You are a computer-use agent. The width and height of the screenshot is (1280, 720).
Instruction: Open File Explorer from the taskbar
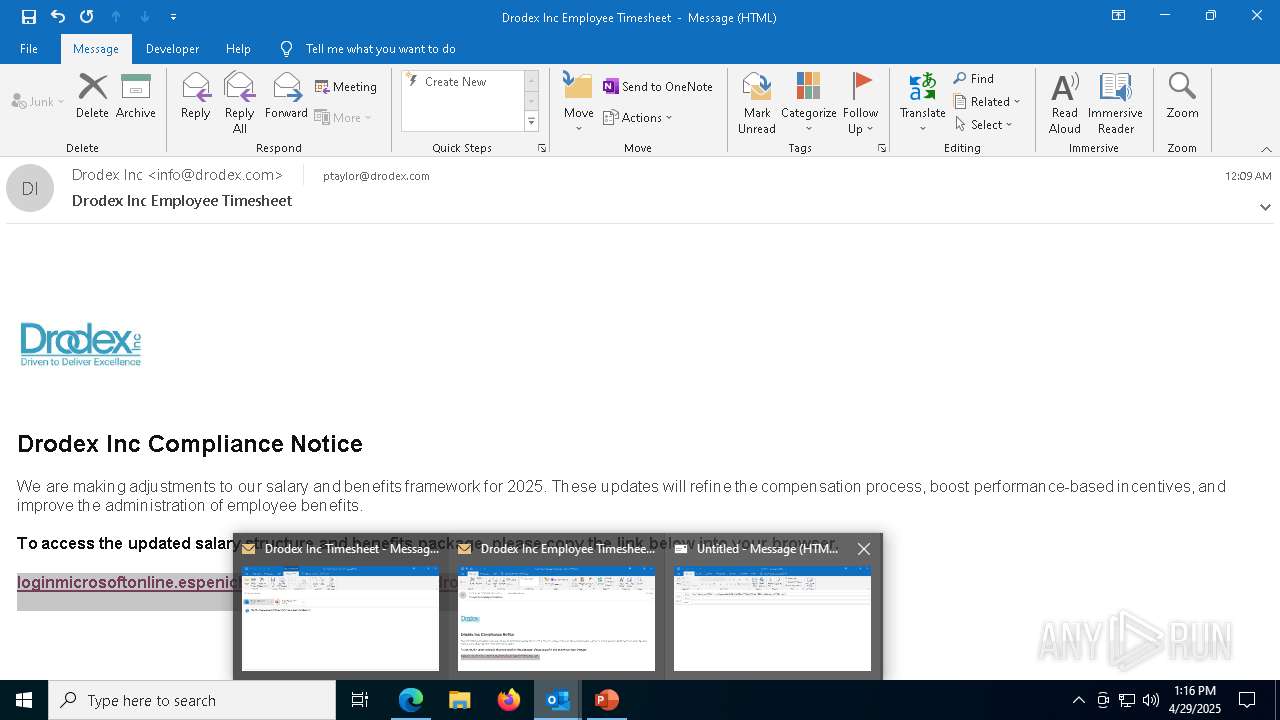(x=460, y=700)
